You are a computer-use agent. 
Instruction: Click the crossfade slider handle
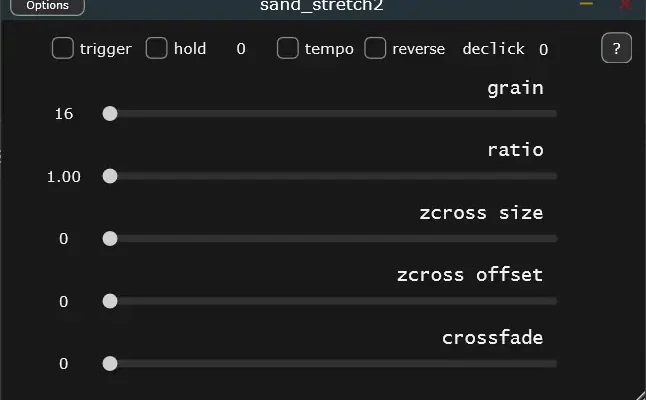pos(110,363)
